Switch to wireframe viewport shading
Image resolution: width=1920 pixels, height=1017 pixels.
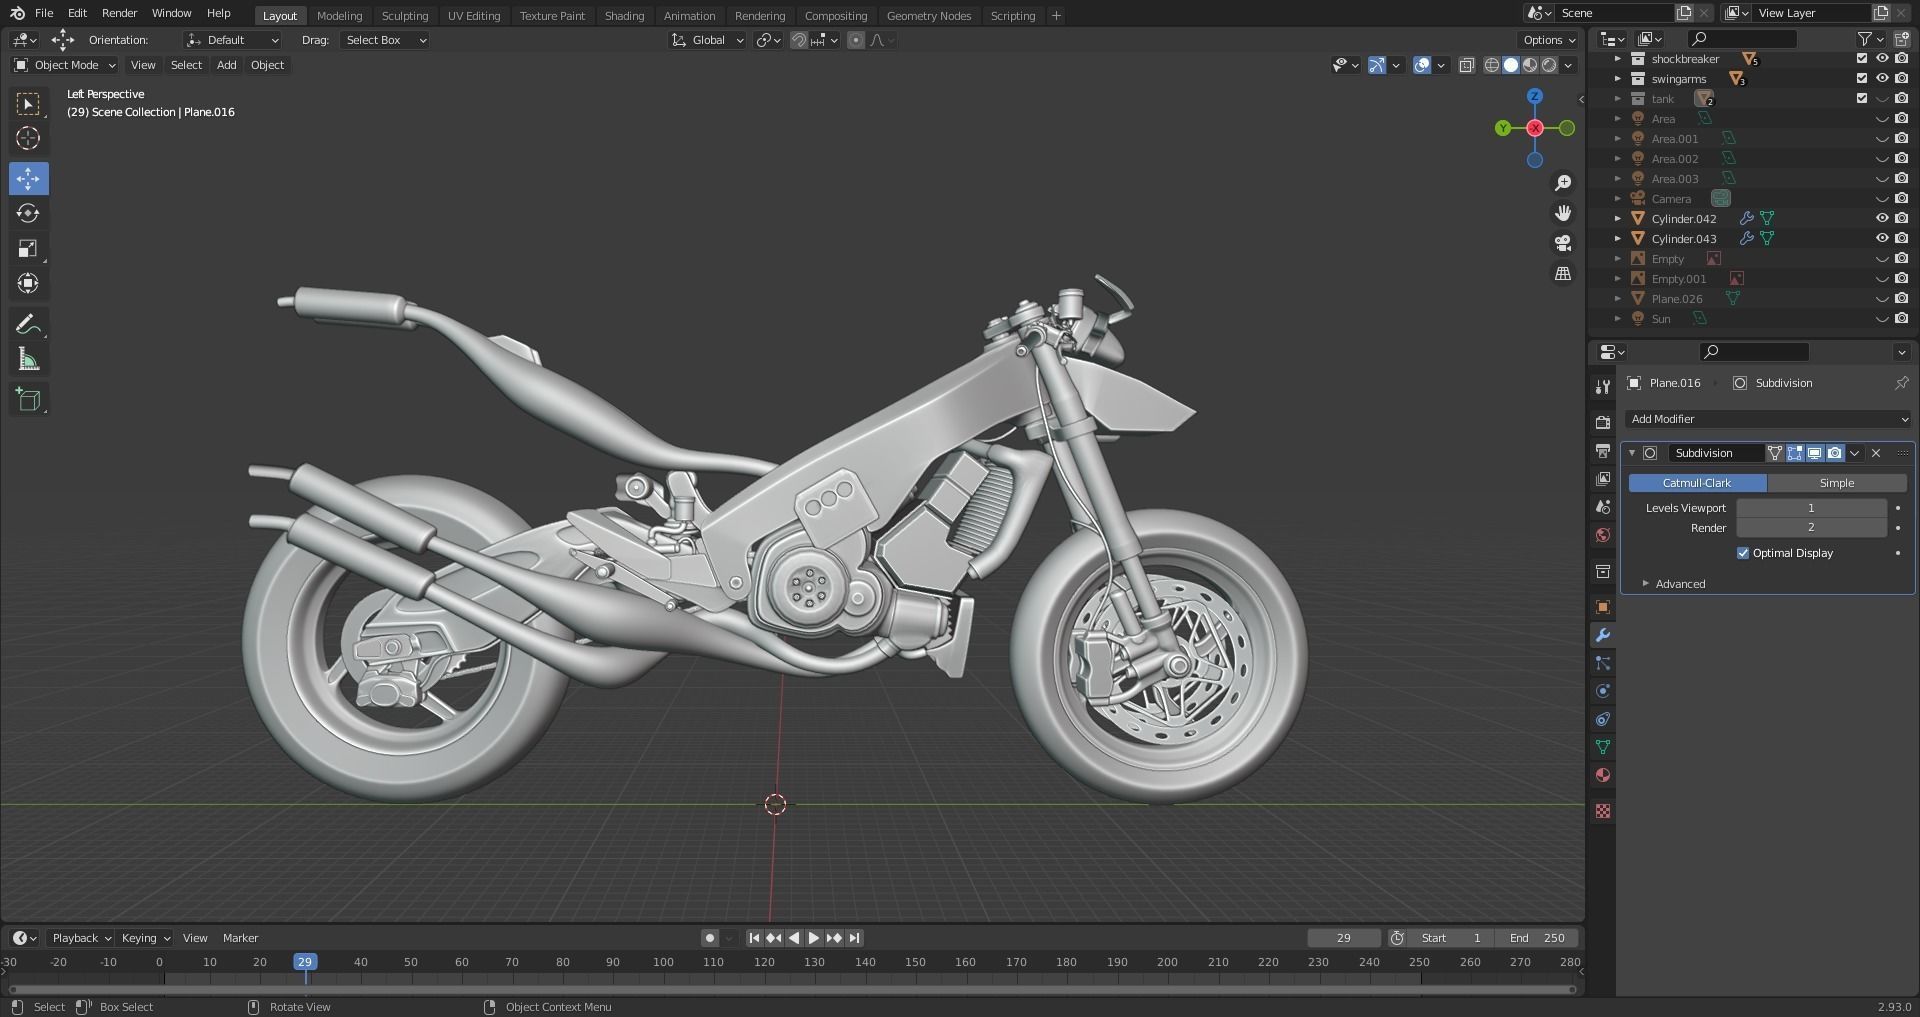(1492, 65)
